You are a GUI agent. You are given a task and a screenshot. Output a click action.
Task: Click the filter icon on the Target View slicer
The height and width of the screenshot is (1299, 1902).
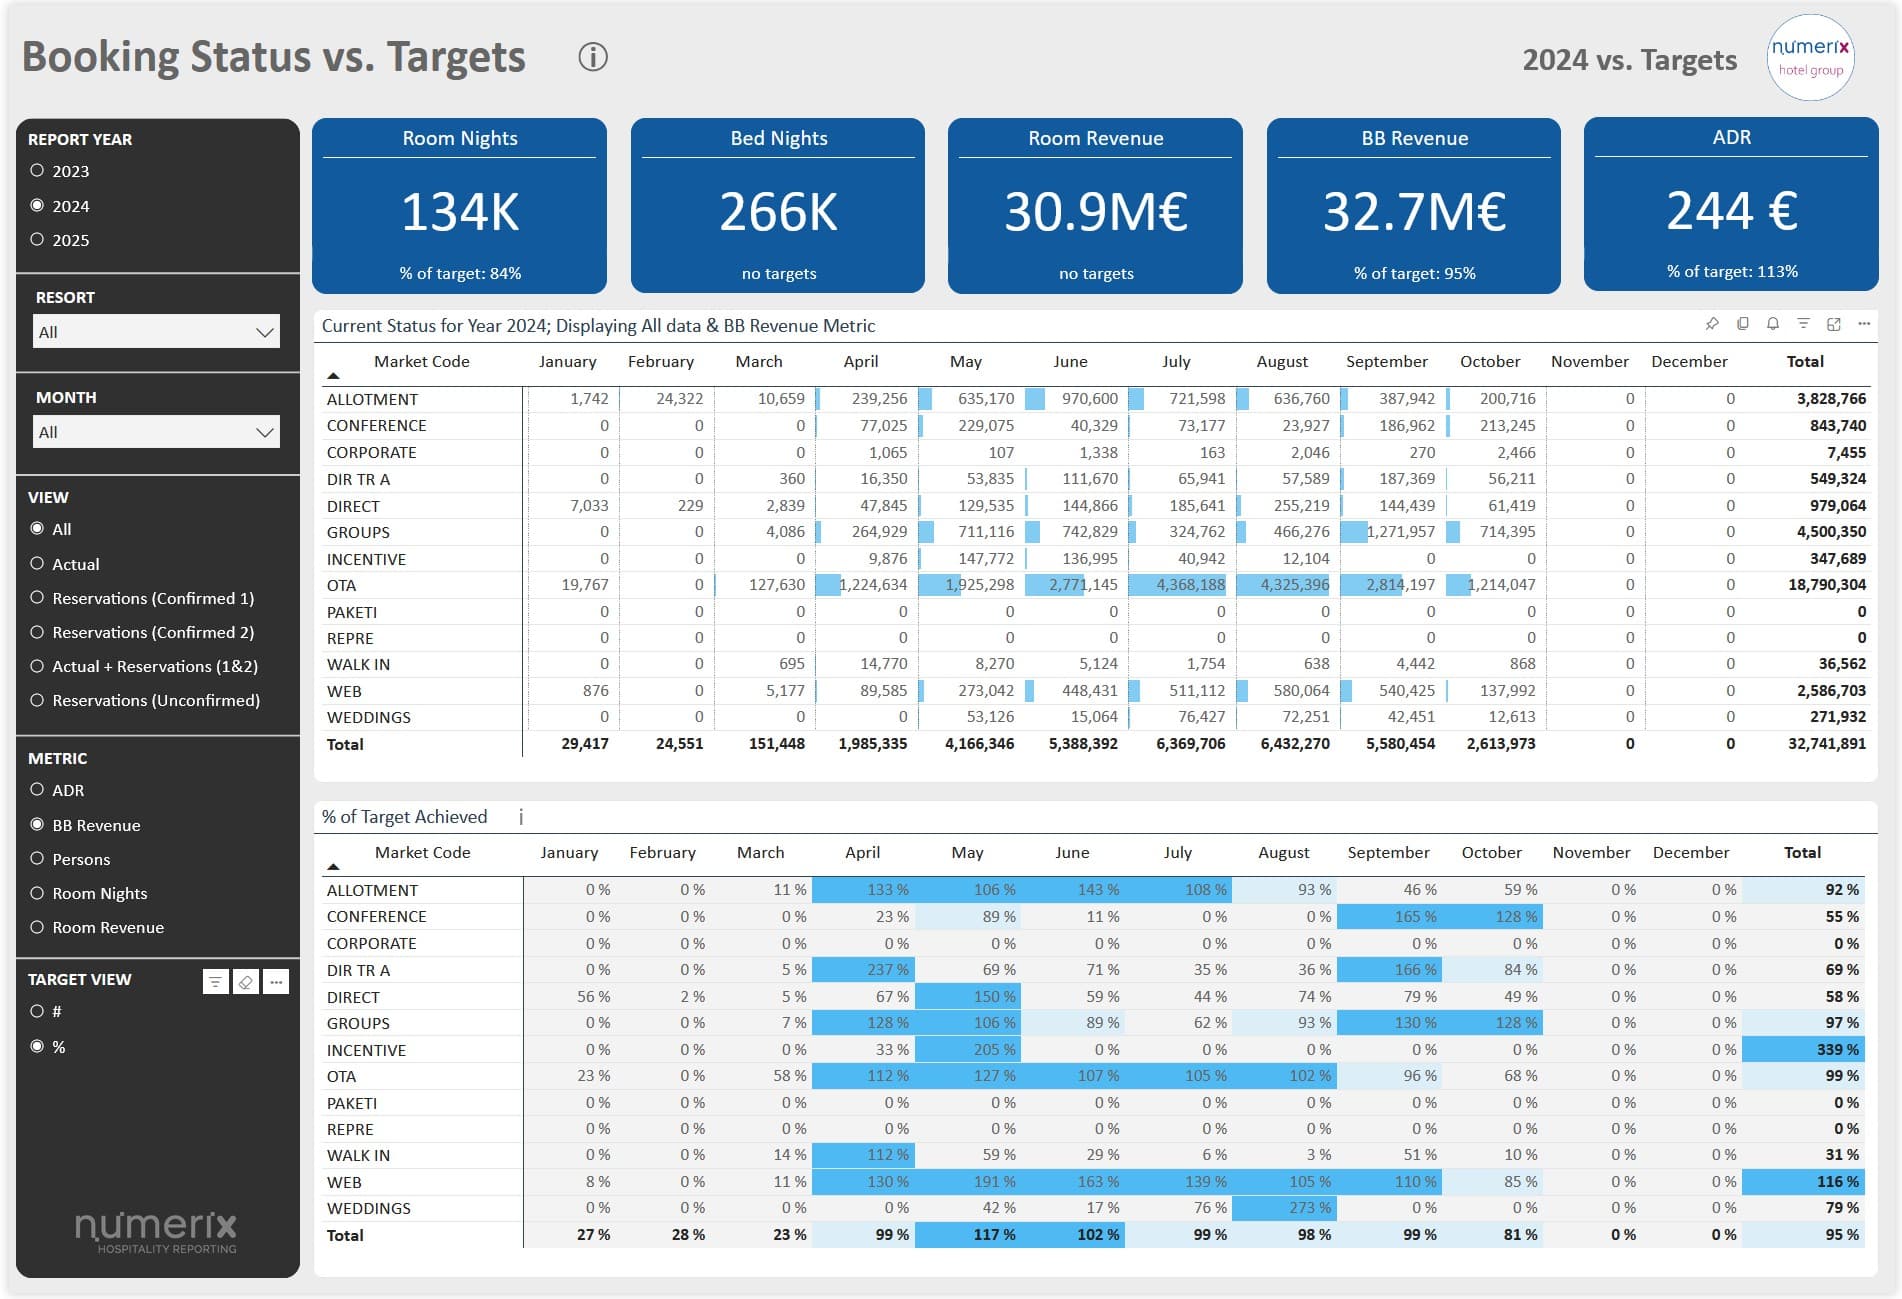pyautogui.click(x=215, y=982)
